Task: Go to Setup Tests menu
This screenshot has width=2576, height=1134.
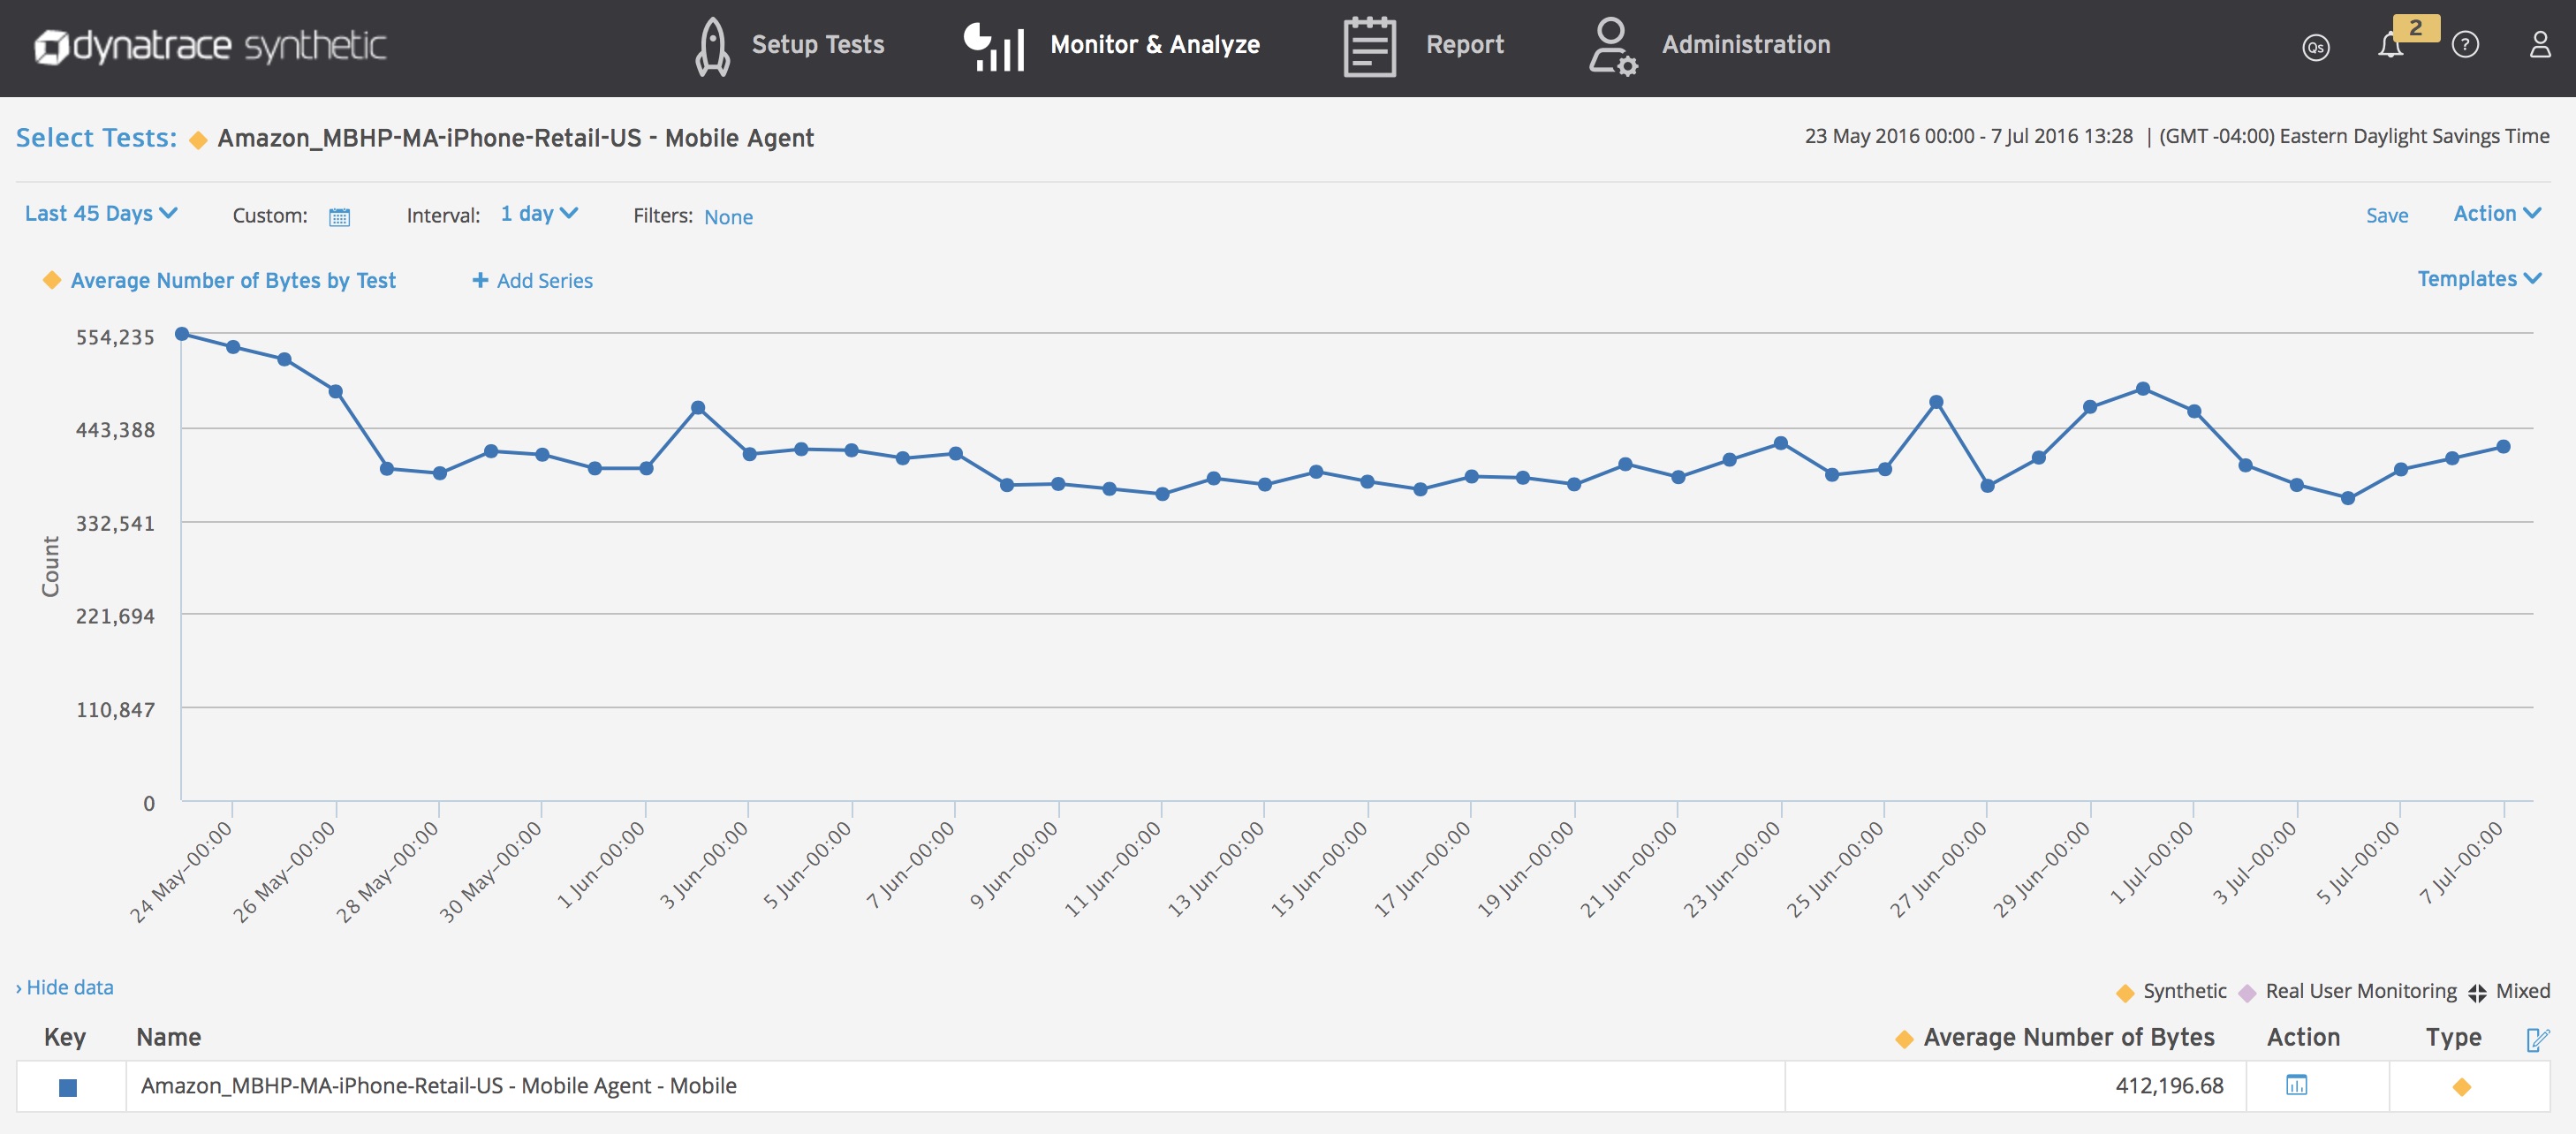Action: pyautogui.click(x=818, y=45)
